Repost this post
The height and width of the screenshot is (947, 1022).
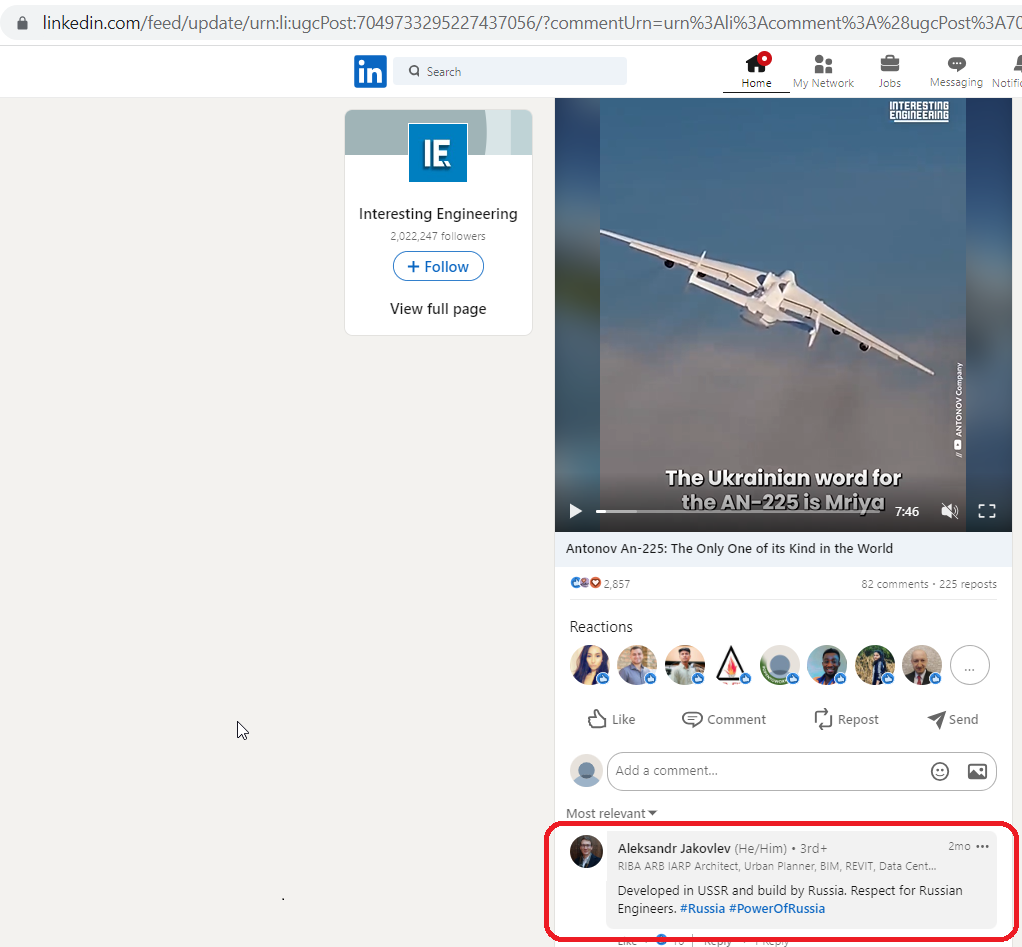click(x=846, y=720)
